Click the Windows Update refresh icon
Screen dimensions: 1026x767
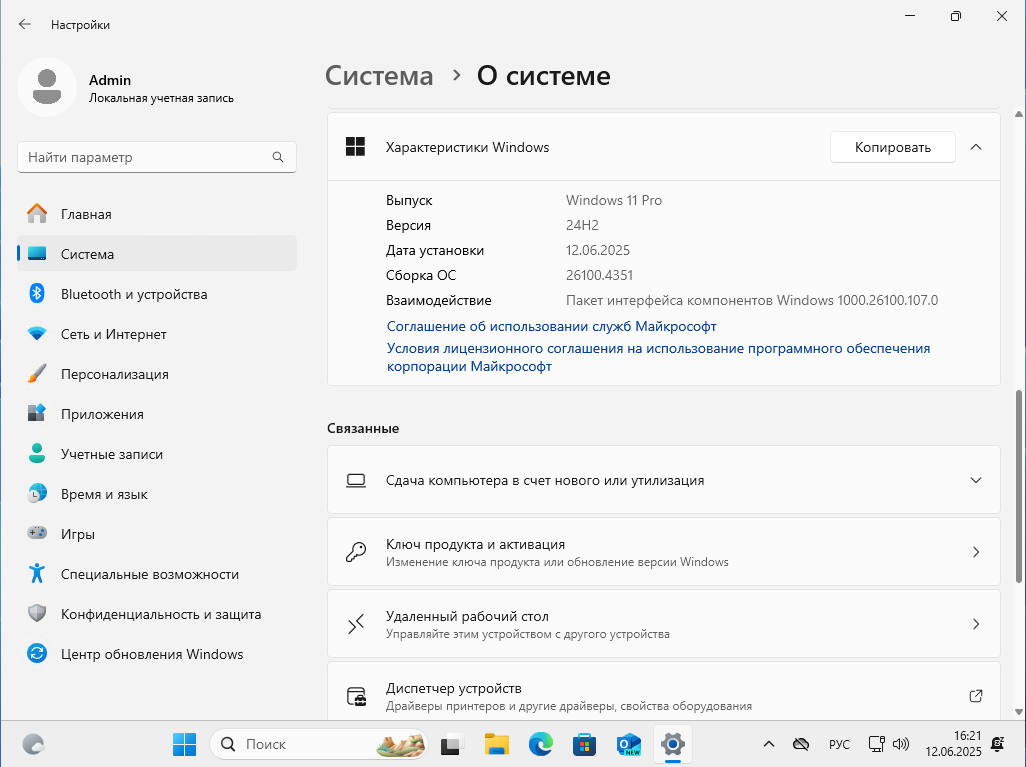click(37, 653)
